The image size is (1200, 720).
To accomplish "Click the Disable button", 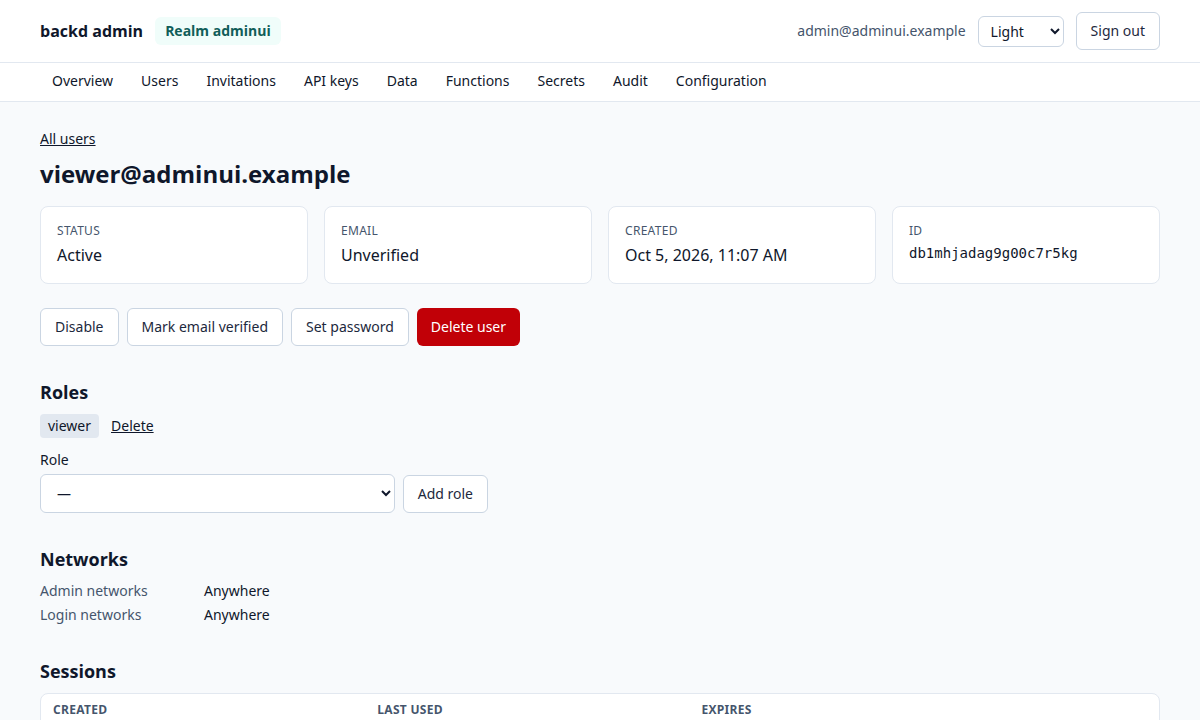I will 79,327.
